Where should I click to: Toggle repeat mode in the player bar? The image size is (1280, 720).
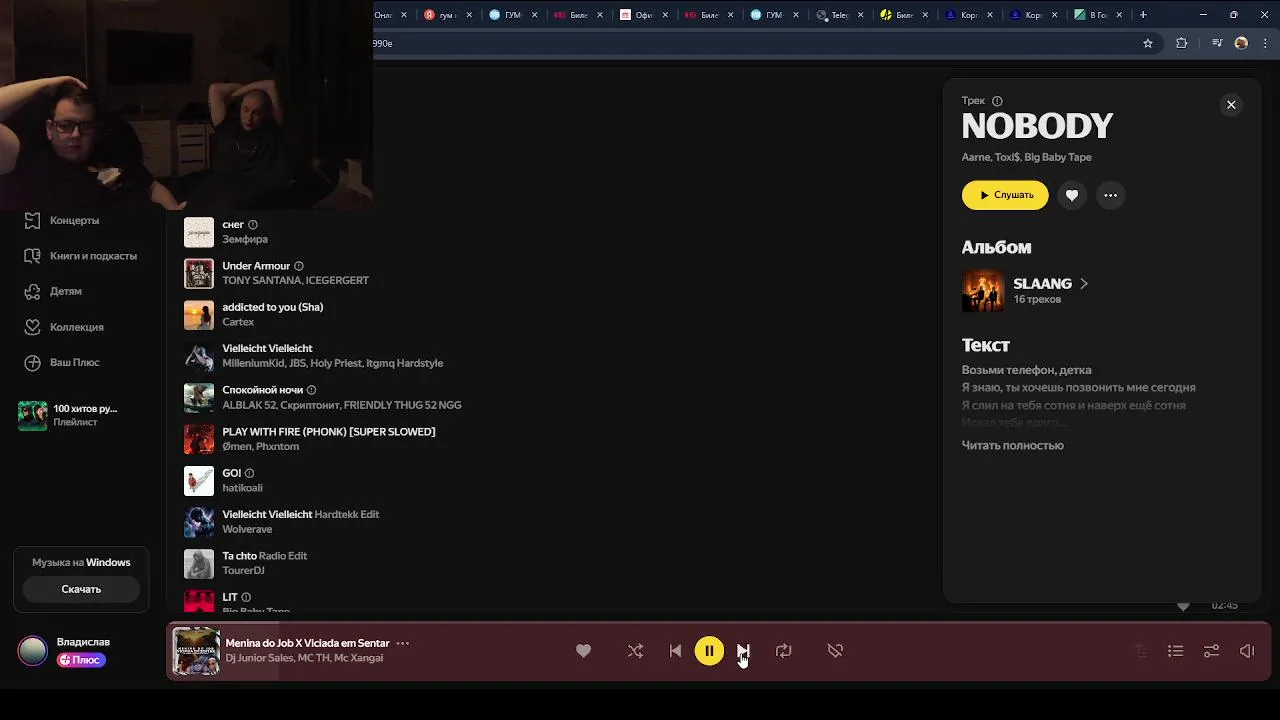click(x=784, y=651)
